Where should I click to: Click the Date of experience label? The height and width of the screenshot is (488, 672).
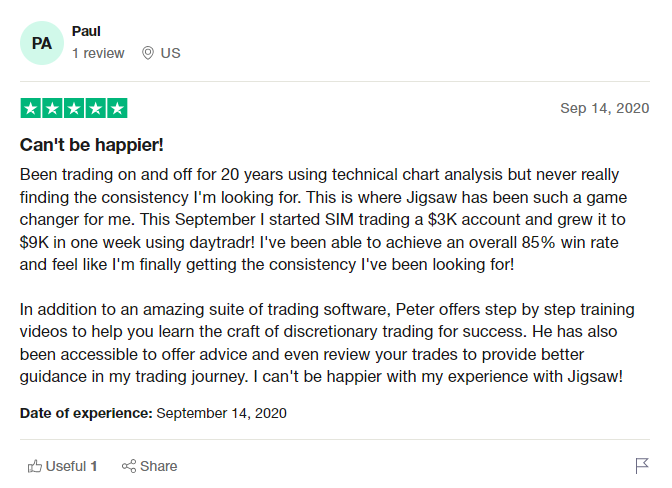[x=86, y=413]
